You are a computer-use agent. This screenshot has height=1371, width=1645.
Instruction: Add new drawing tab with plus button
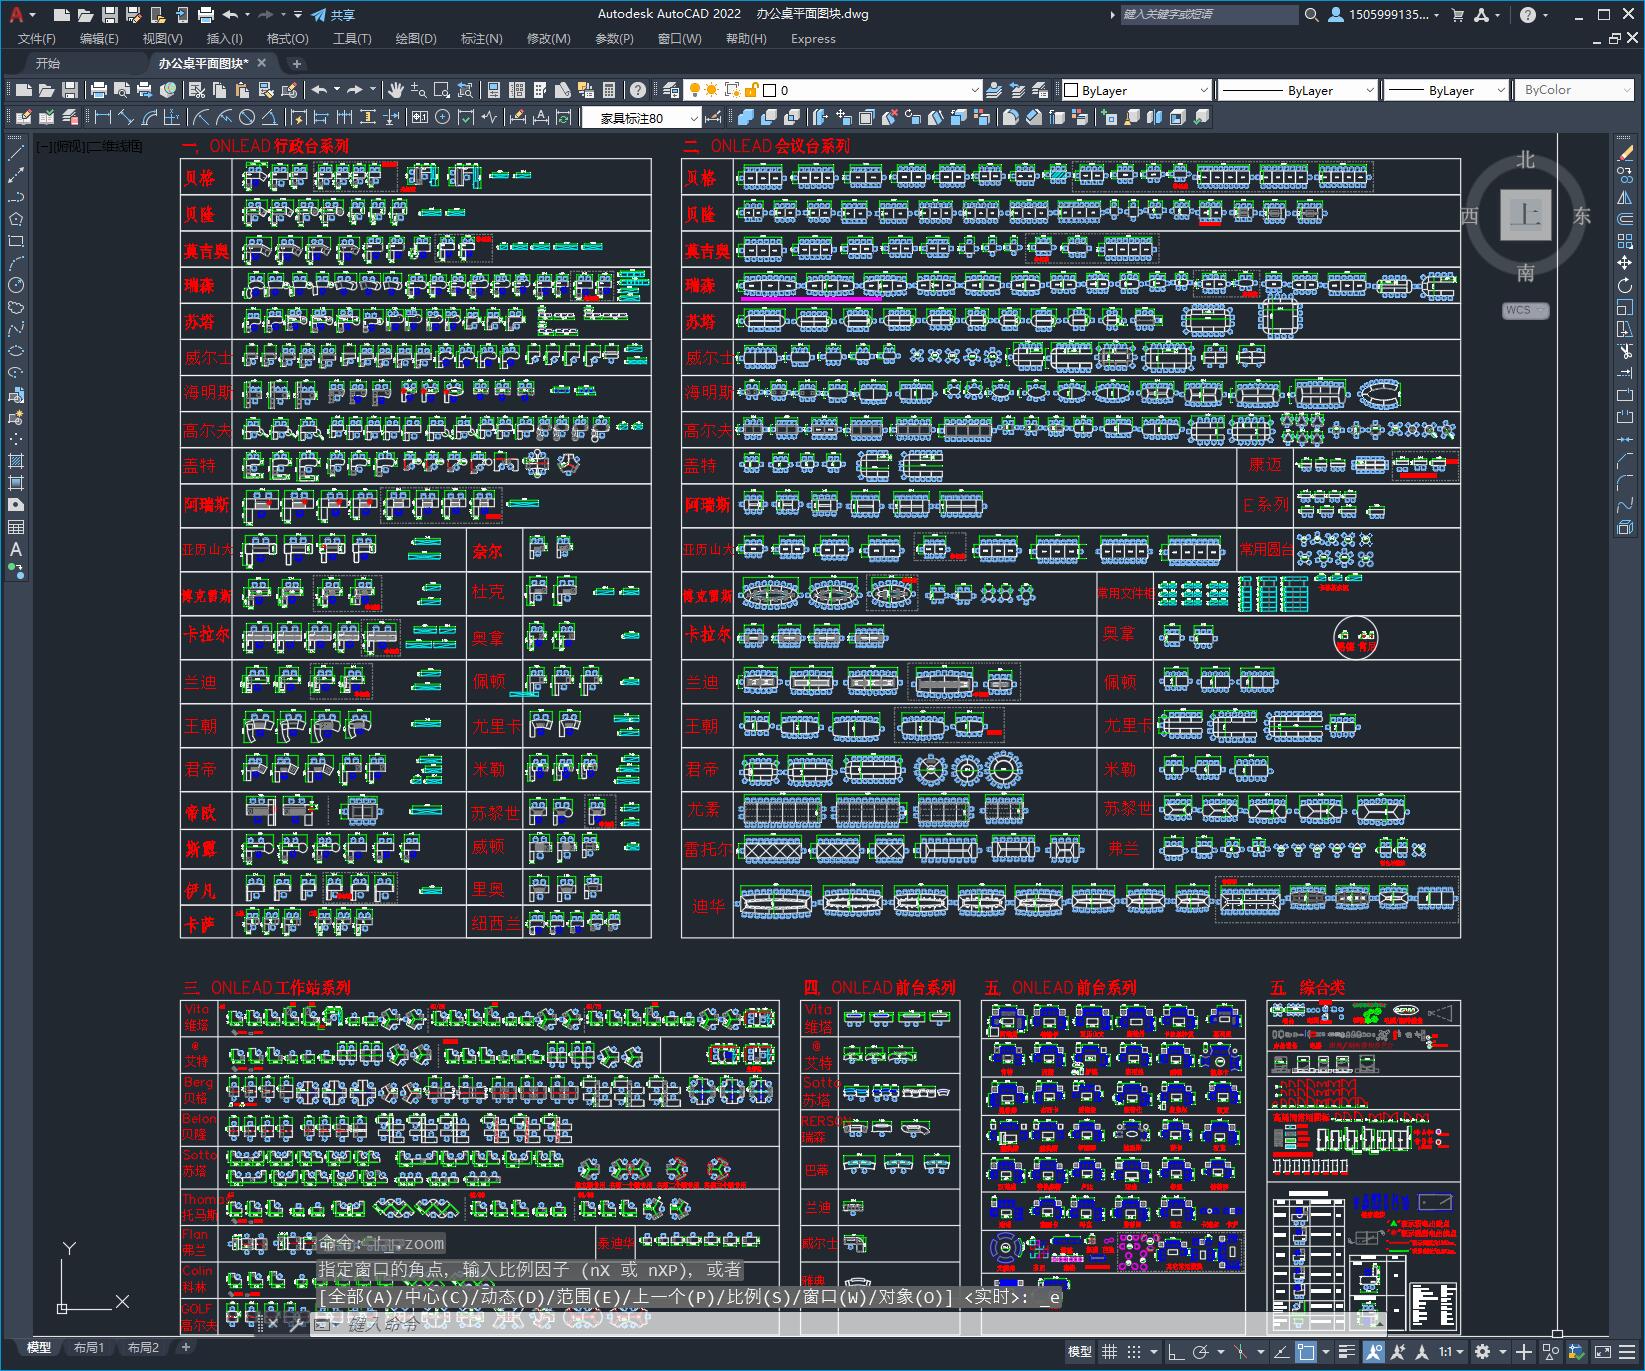pyautogui.click(x=296, y=63)
